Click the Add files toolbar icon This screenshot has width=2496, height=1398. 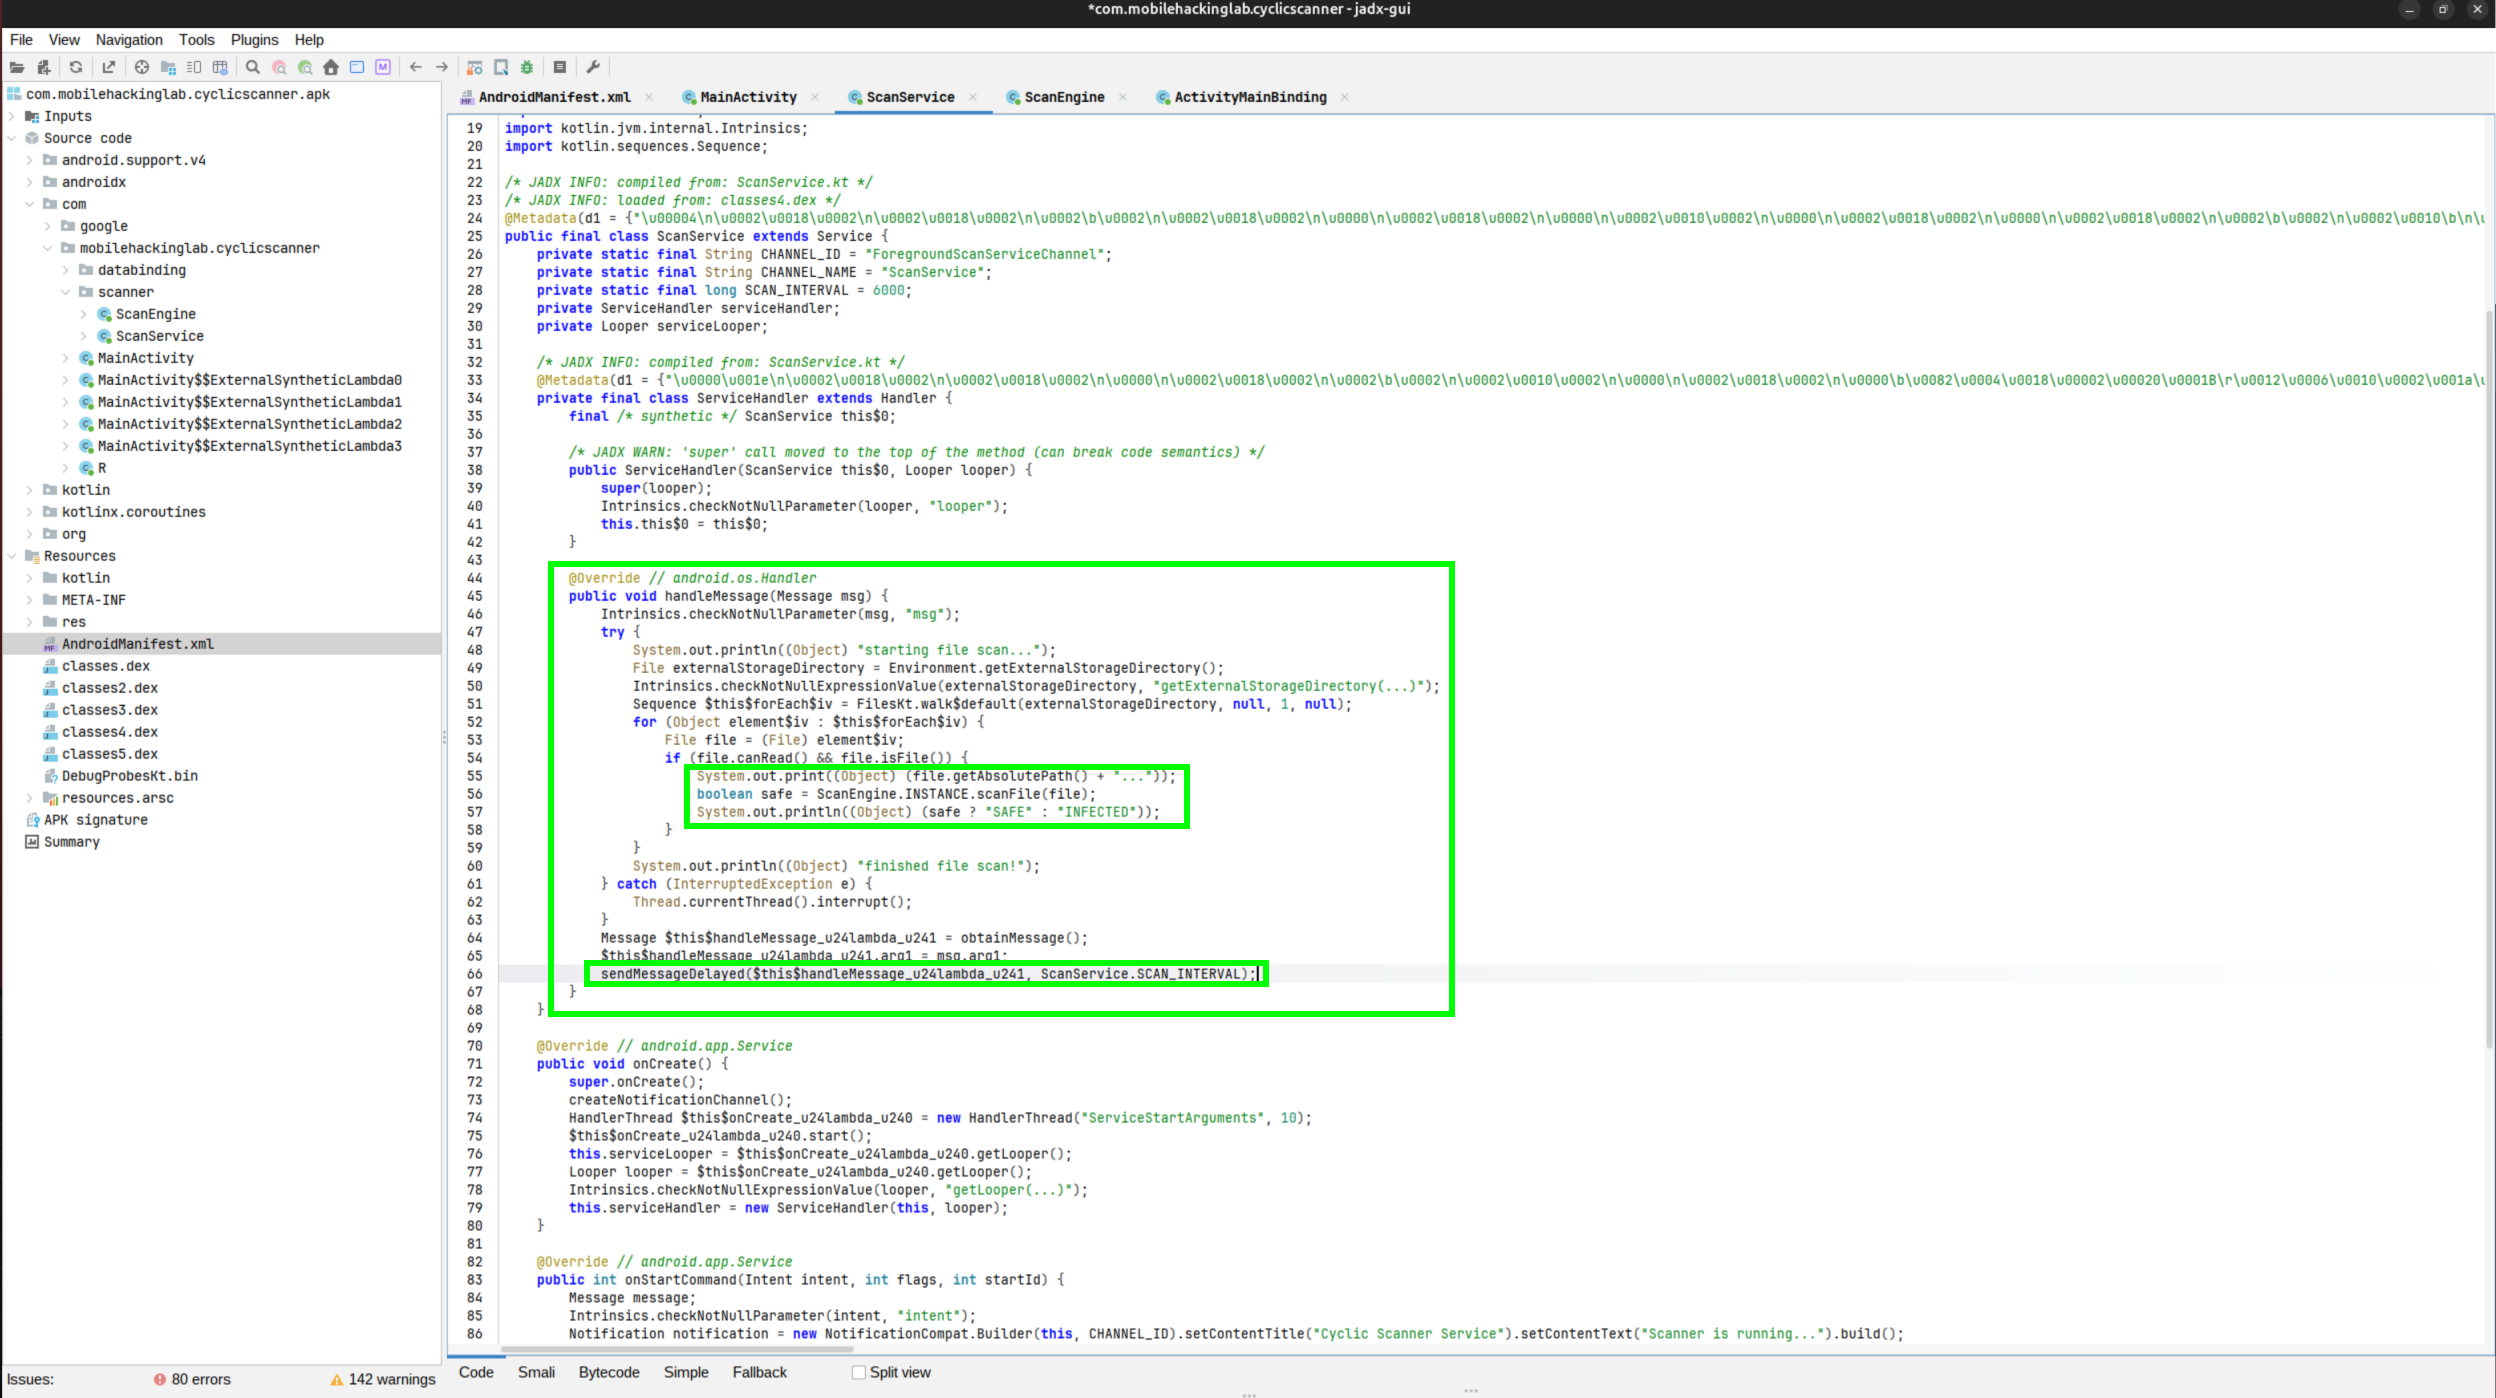(43, 67)
